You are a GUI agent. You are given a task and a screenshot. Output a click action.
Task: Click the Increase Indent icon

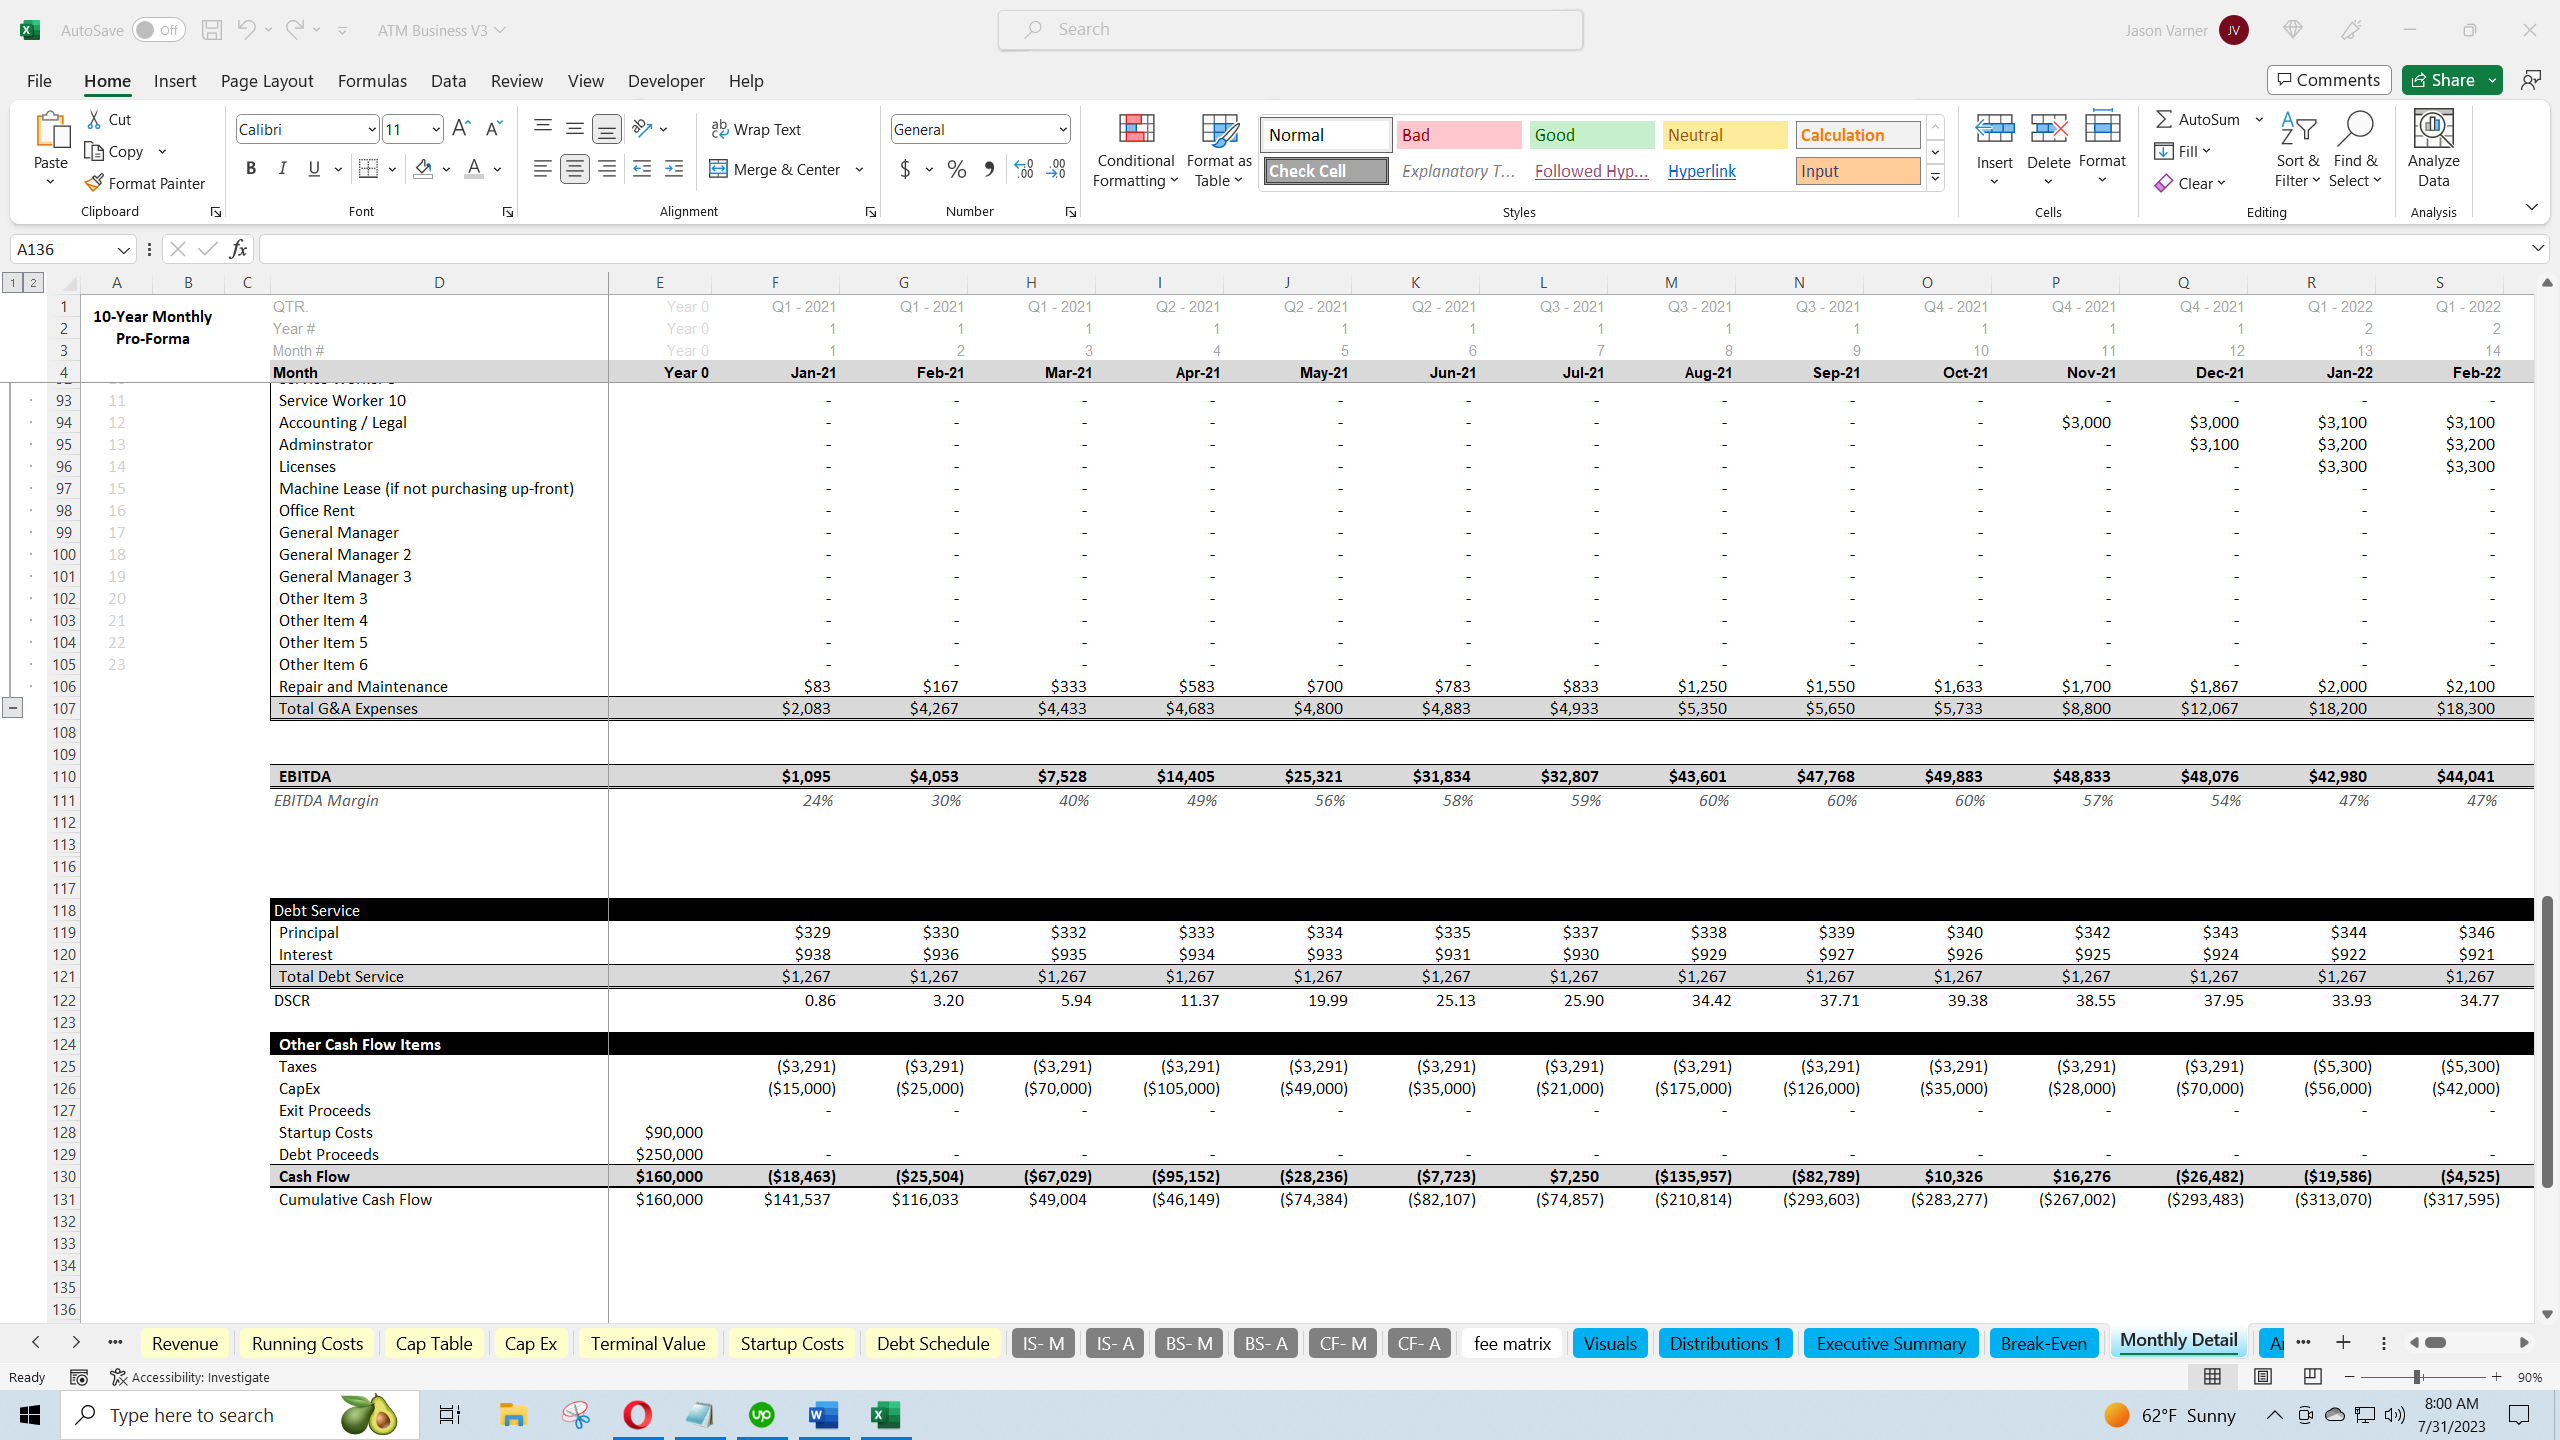[674, 169]
